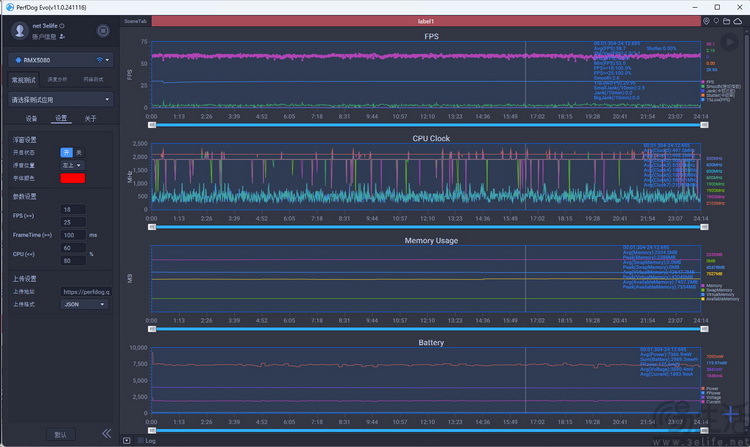Click the FPS chart left range handle
750x447 pixels.
(152, 125)
